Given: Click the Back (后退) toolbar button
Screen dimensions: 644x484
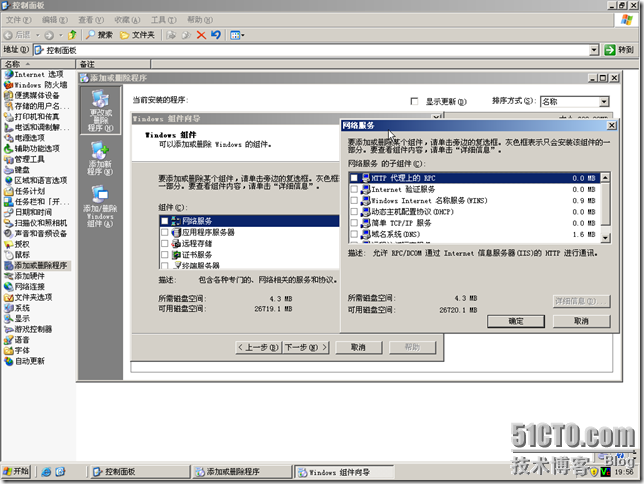Looking at the screenshot, I should 18,35.
